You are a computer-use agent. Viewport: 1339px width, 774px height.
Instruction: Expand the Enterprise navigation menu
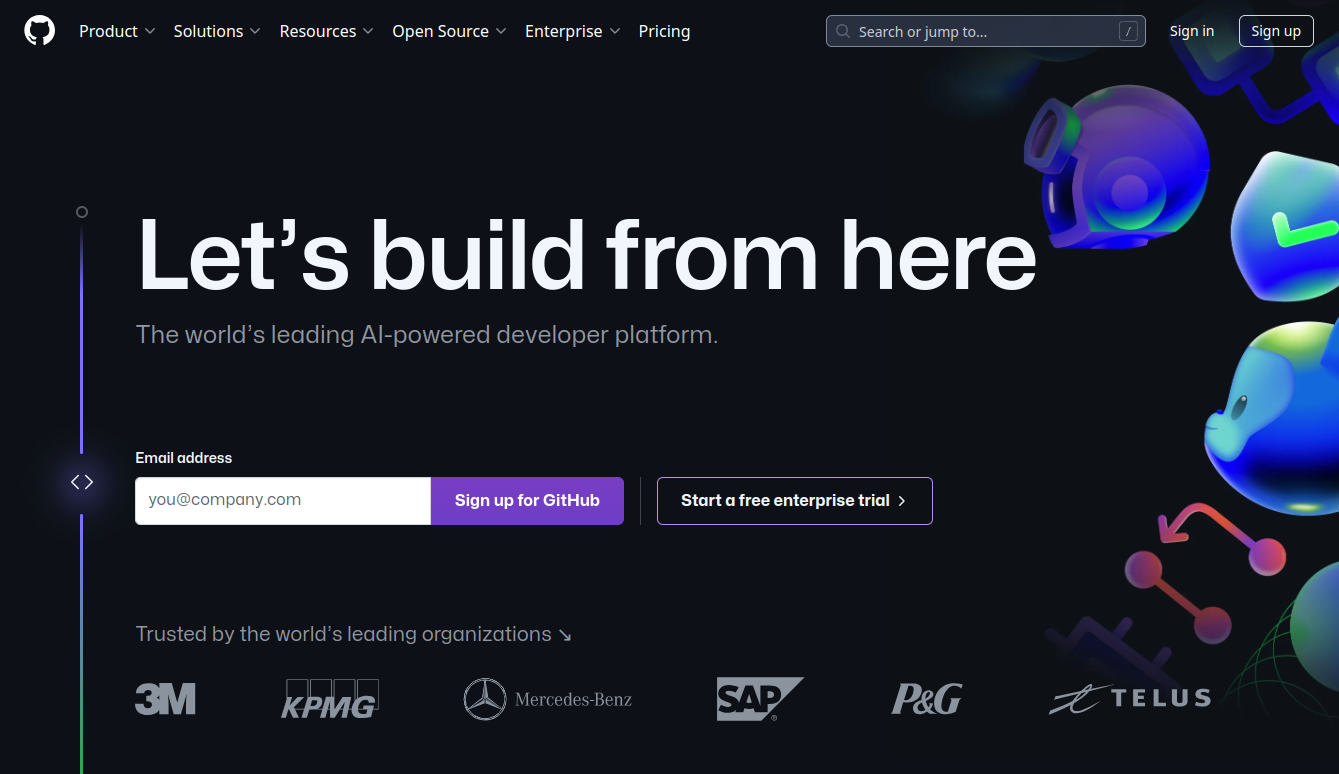click(x=573, y=31)
